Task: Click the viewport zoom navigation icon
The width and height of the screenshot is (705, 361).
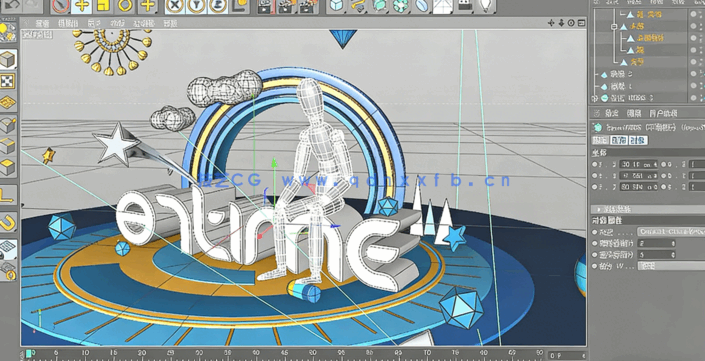Action: (561, 23)
